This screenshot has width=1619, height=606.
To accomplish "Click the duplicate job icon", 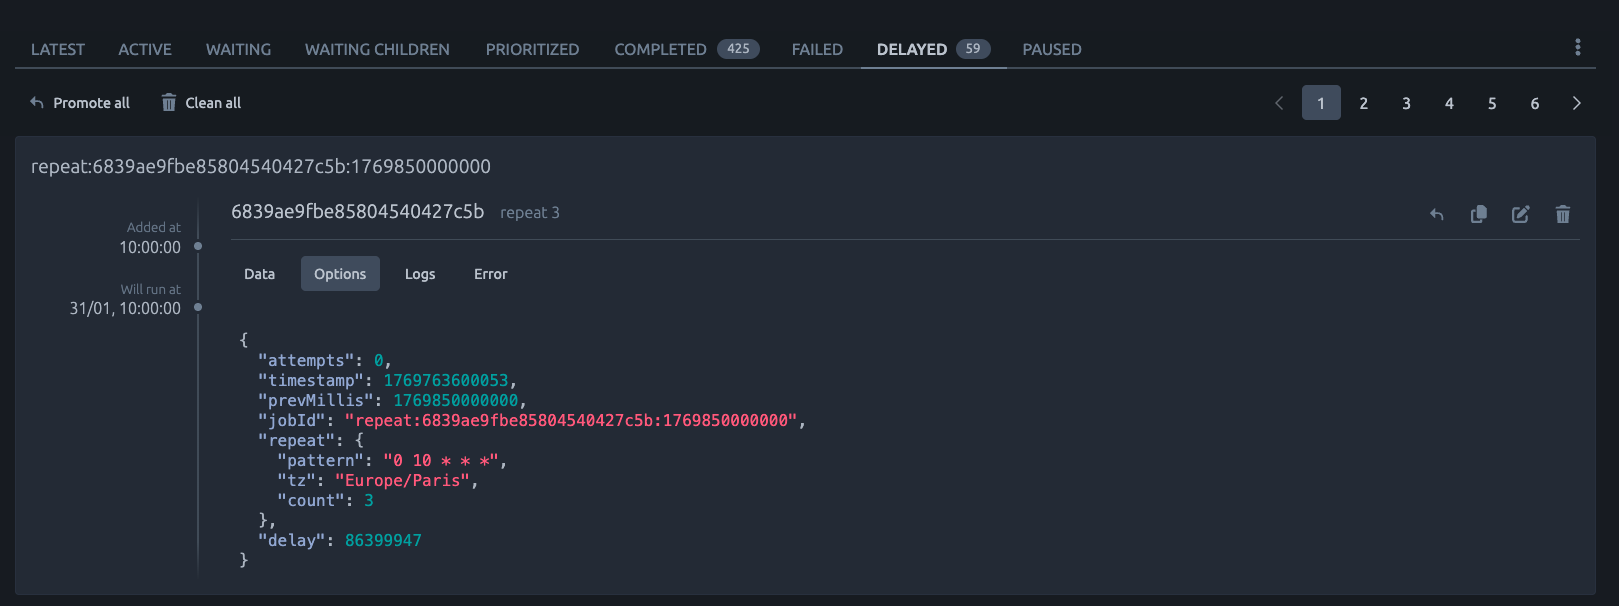I will tap(1479, 214).
